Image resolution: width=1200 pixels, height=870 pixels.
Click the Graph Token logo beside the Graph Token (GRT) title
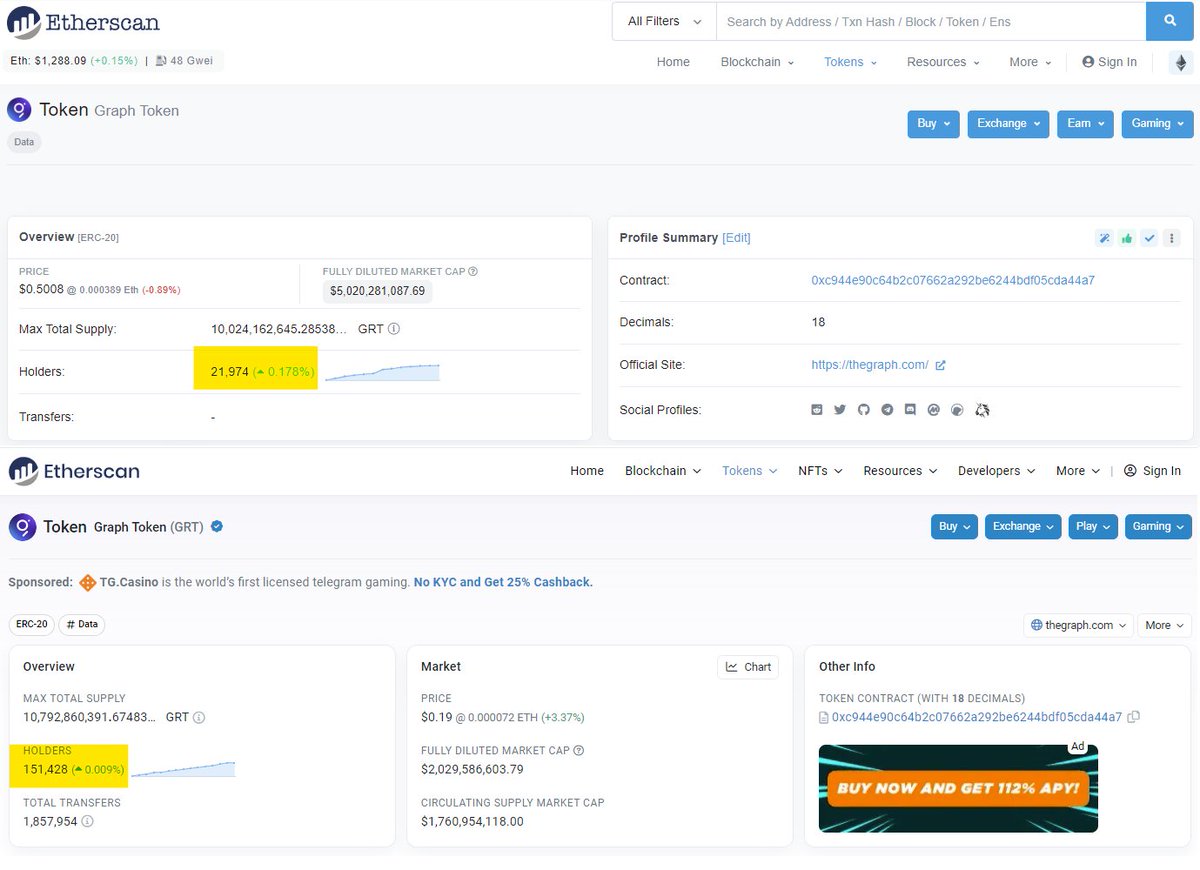click(x=22, y=526)
